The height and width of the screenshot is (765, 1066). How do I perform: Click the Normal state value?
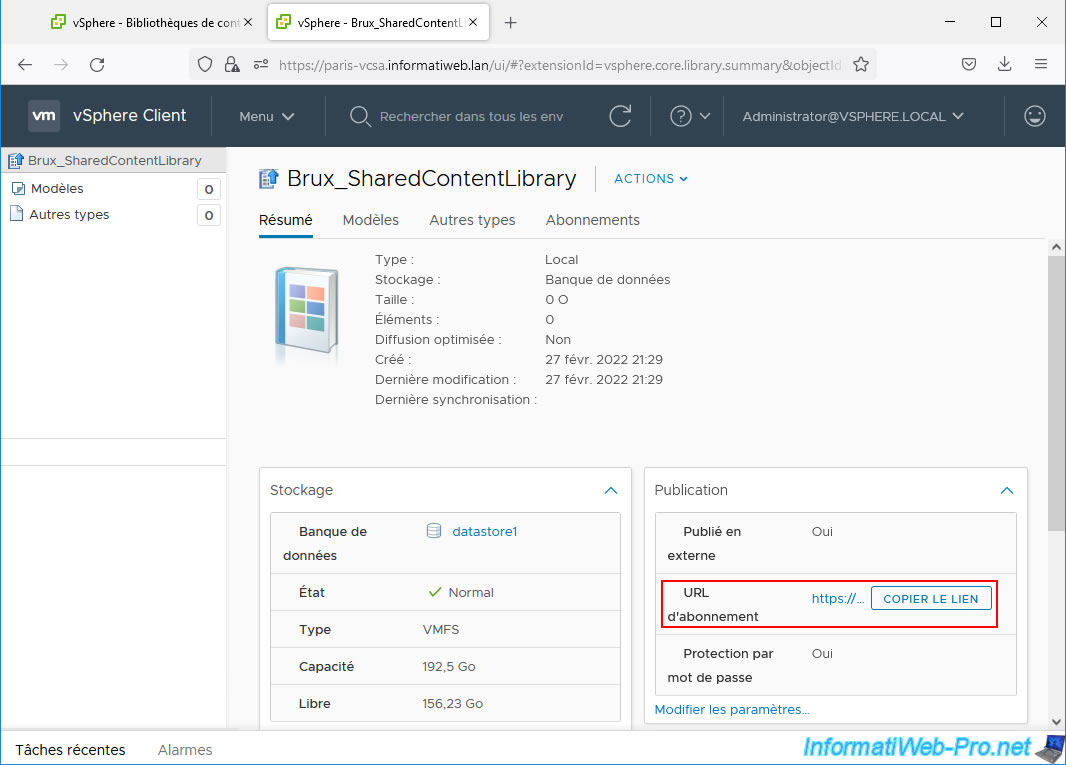pyautogui.click(x=470, y=592)
